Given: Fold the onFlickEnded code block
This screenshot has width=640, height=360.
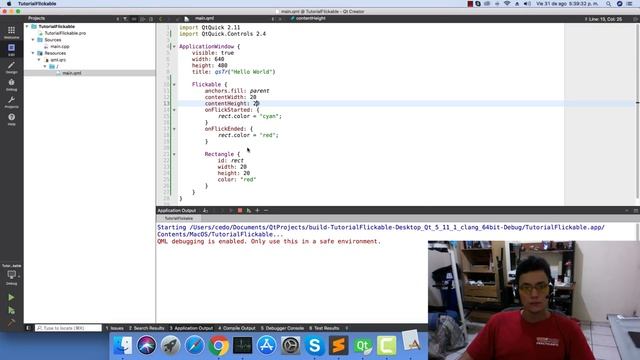Looking at the screenshot, I should click(174, 129).
